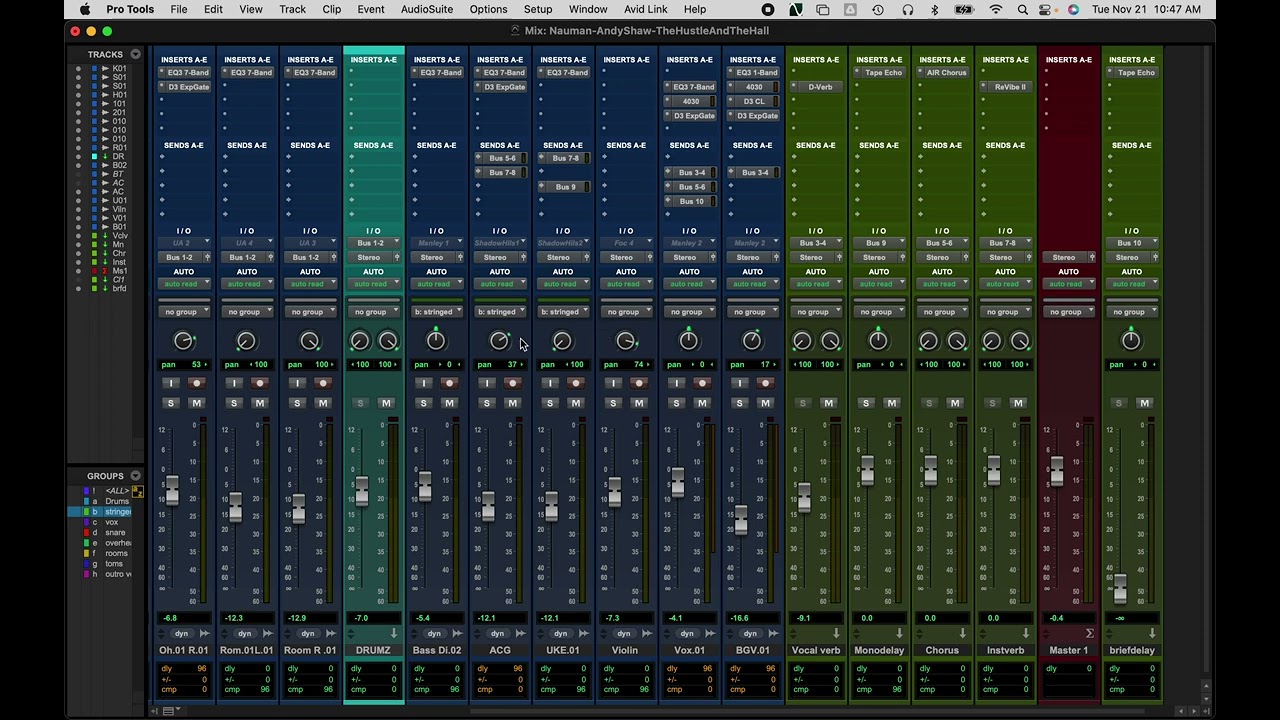Click the group a-z sort icon in Groups
1280x720 pixels.
pos(137,491)
